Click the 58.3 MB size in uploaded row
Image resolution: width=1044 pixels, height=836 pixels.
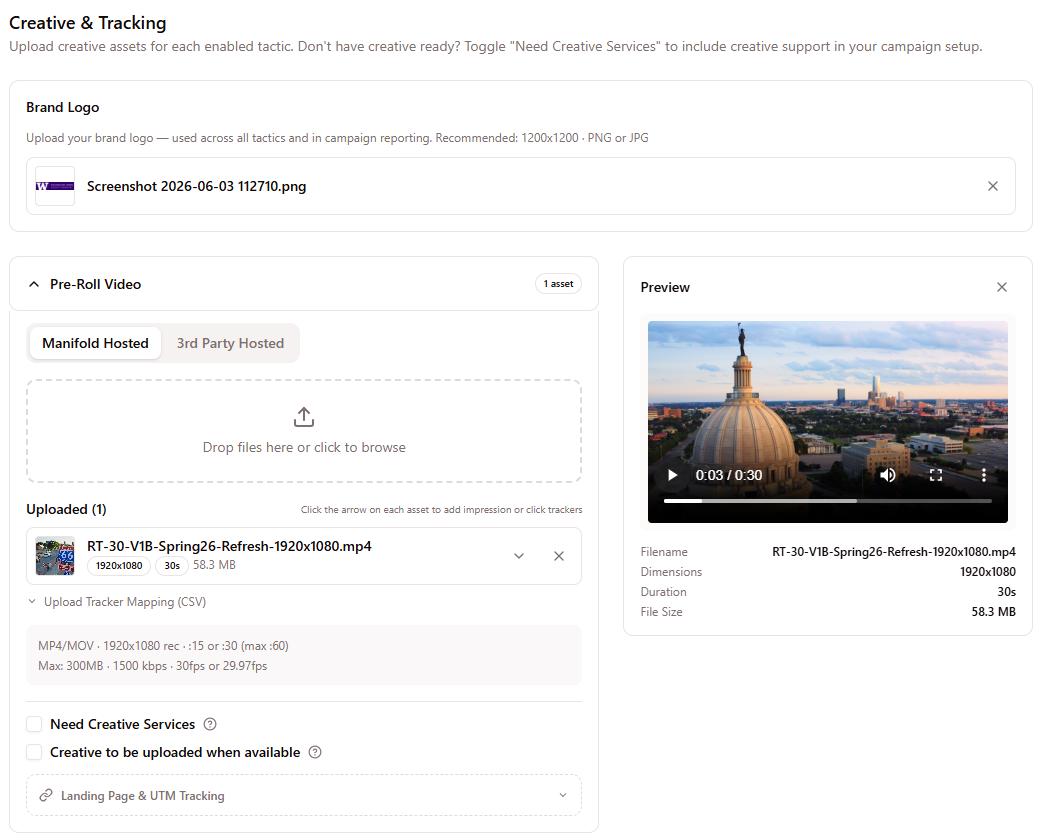(x=214, y=565)
